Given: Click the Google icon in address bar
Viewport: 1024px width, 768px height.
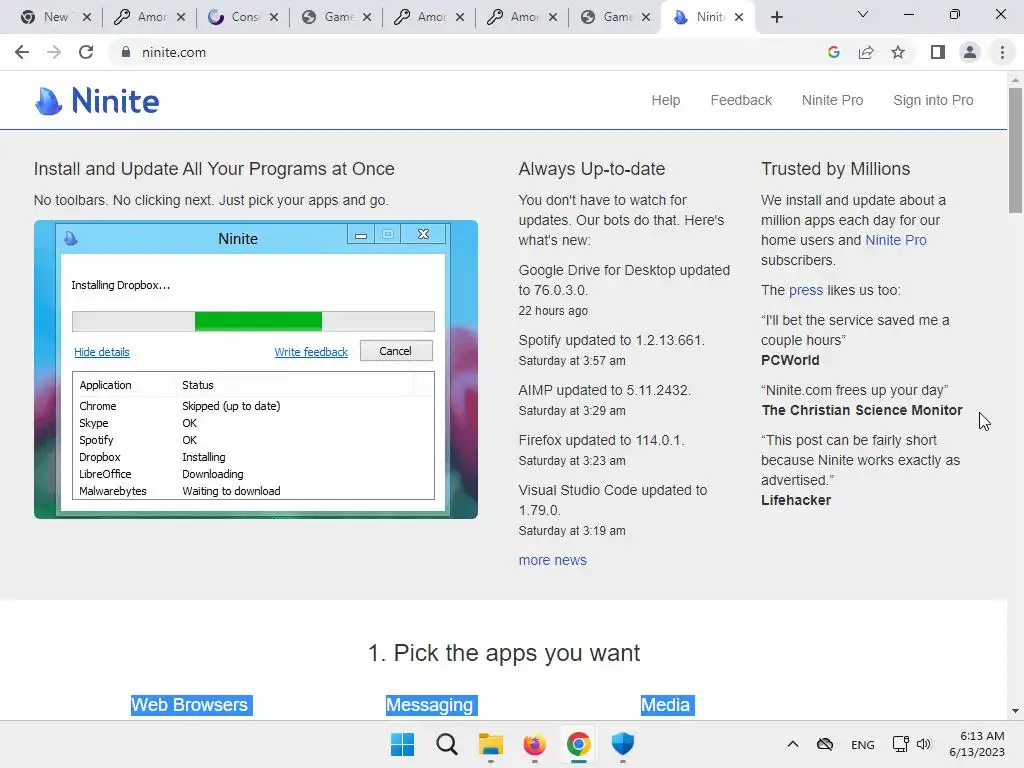Looking at the screenshot, I should 833,52.
